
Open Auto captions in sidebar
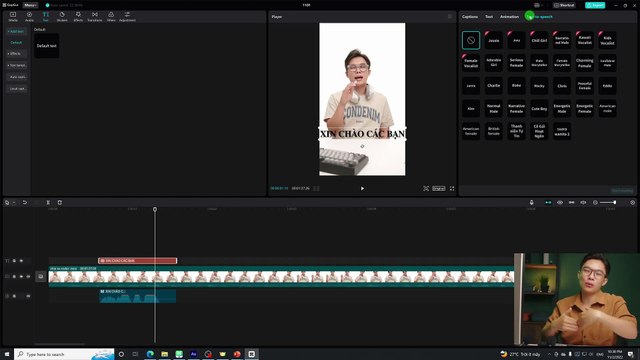18,77
